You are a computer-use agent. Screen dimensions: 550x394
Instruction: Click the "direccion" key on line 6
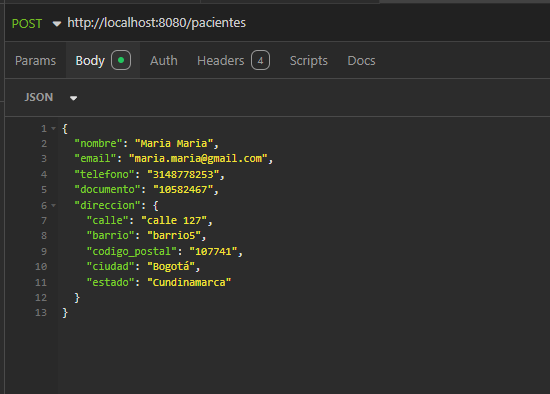pos(107,205)
